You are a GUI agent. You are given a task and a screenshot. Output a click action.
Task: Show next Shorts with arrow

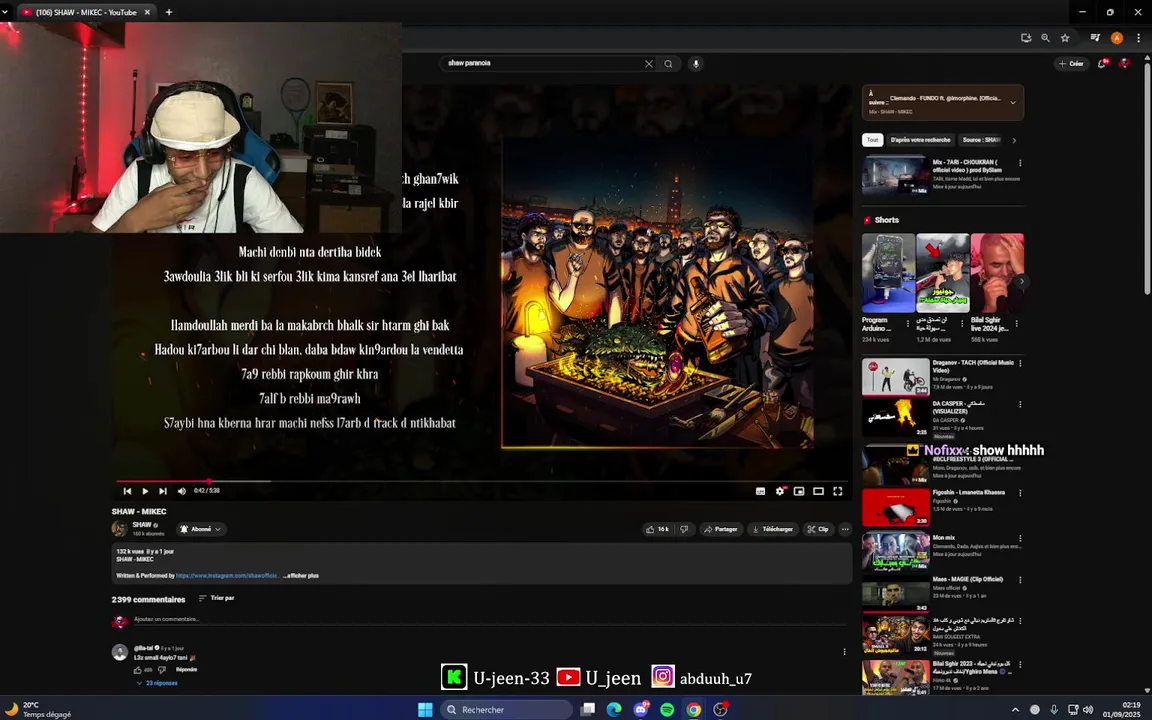pyautogui.click(x=1021, y=281)
